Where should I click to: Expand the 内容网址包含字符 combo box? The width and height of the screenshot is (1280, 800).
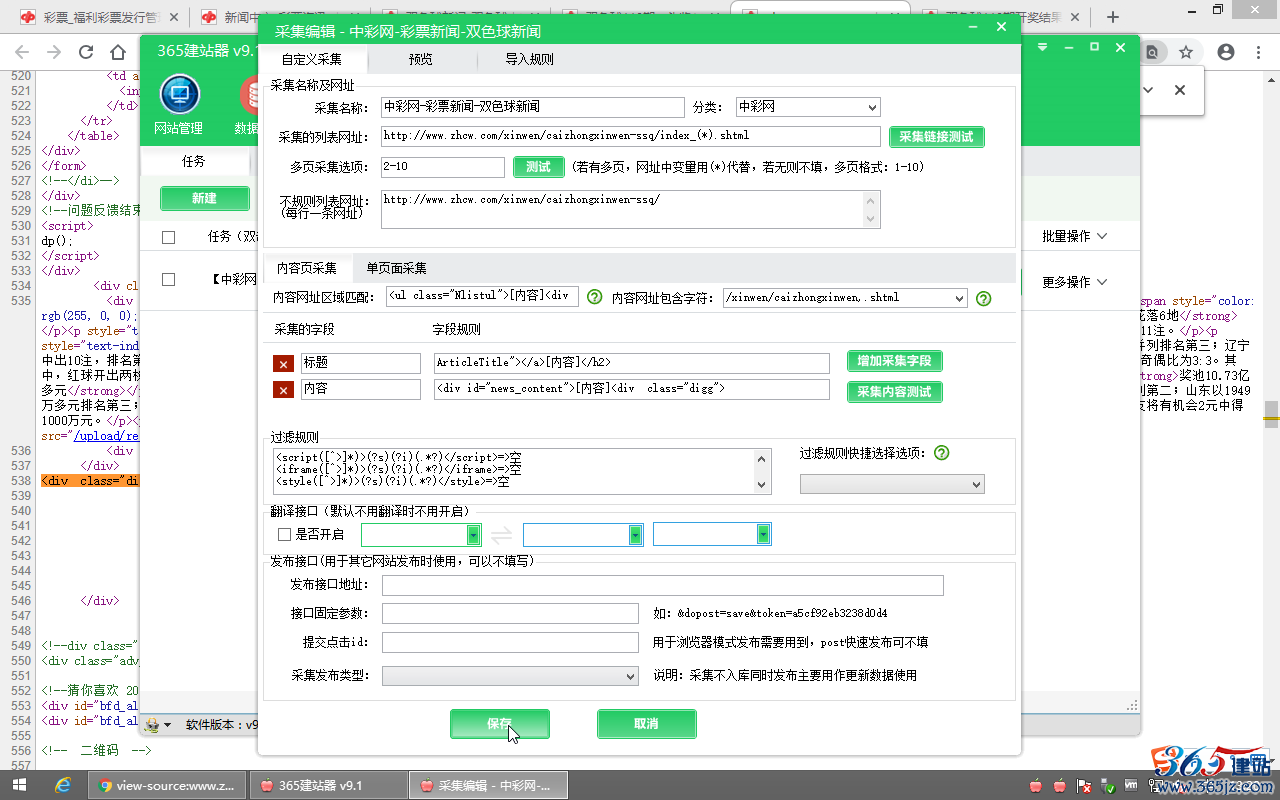[960, 298]
